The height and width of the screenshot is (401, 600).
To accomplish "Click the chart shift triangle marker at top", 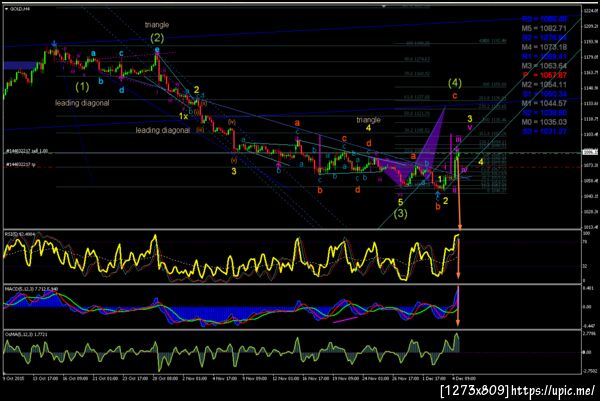I will click(x=384, y=6).
